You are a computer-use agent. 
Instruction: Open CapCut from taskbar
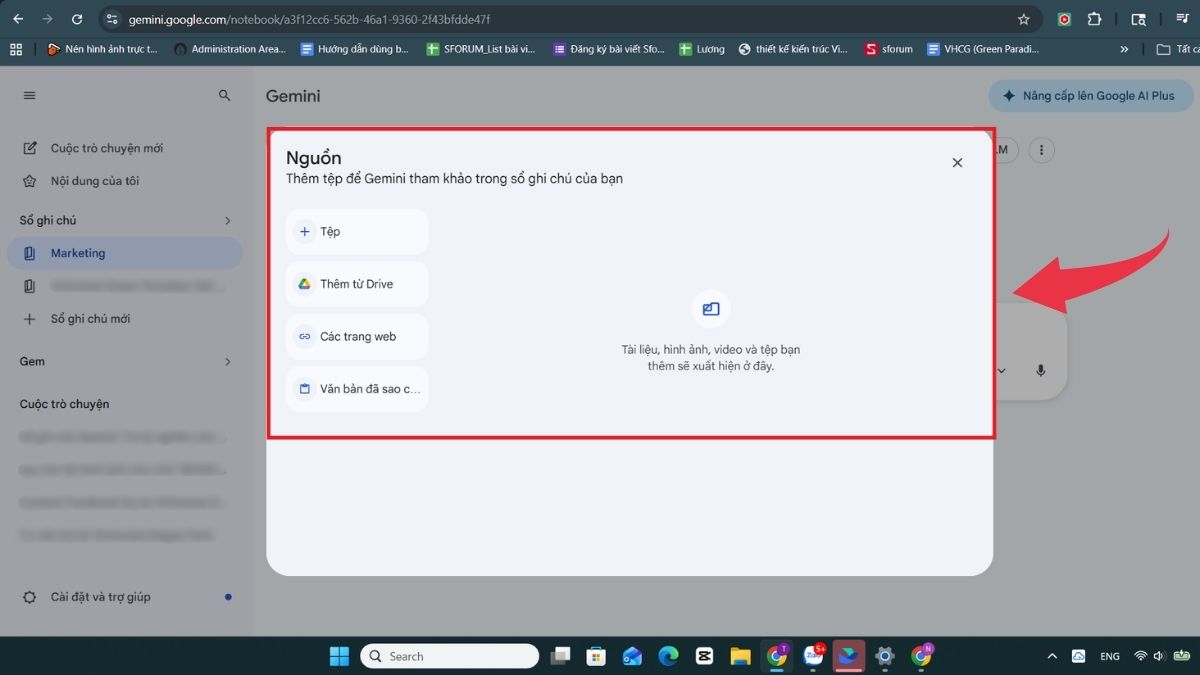pos(704,656)
